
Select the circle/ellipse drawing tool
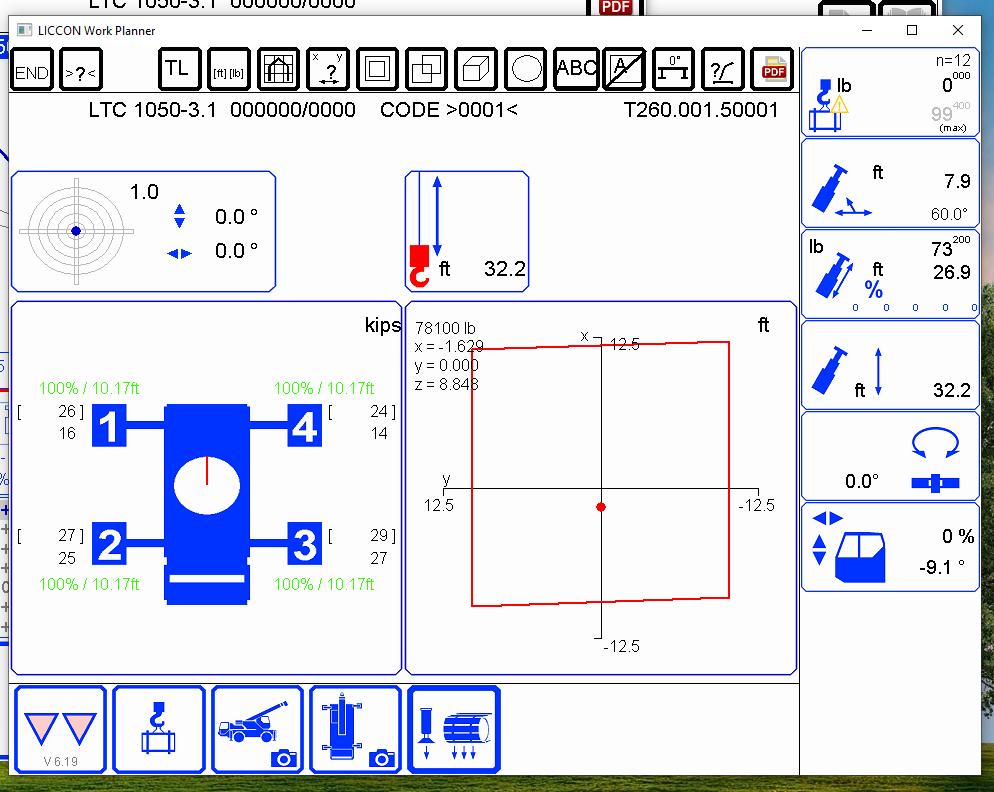click(526, 69)
